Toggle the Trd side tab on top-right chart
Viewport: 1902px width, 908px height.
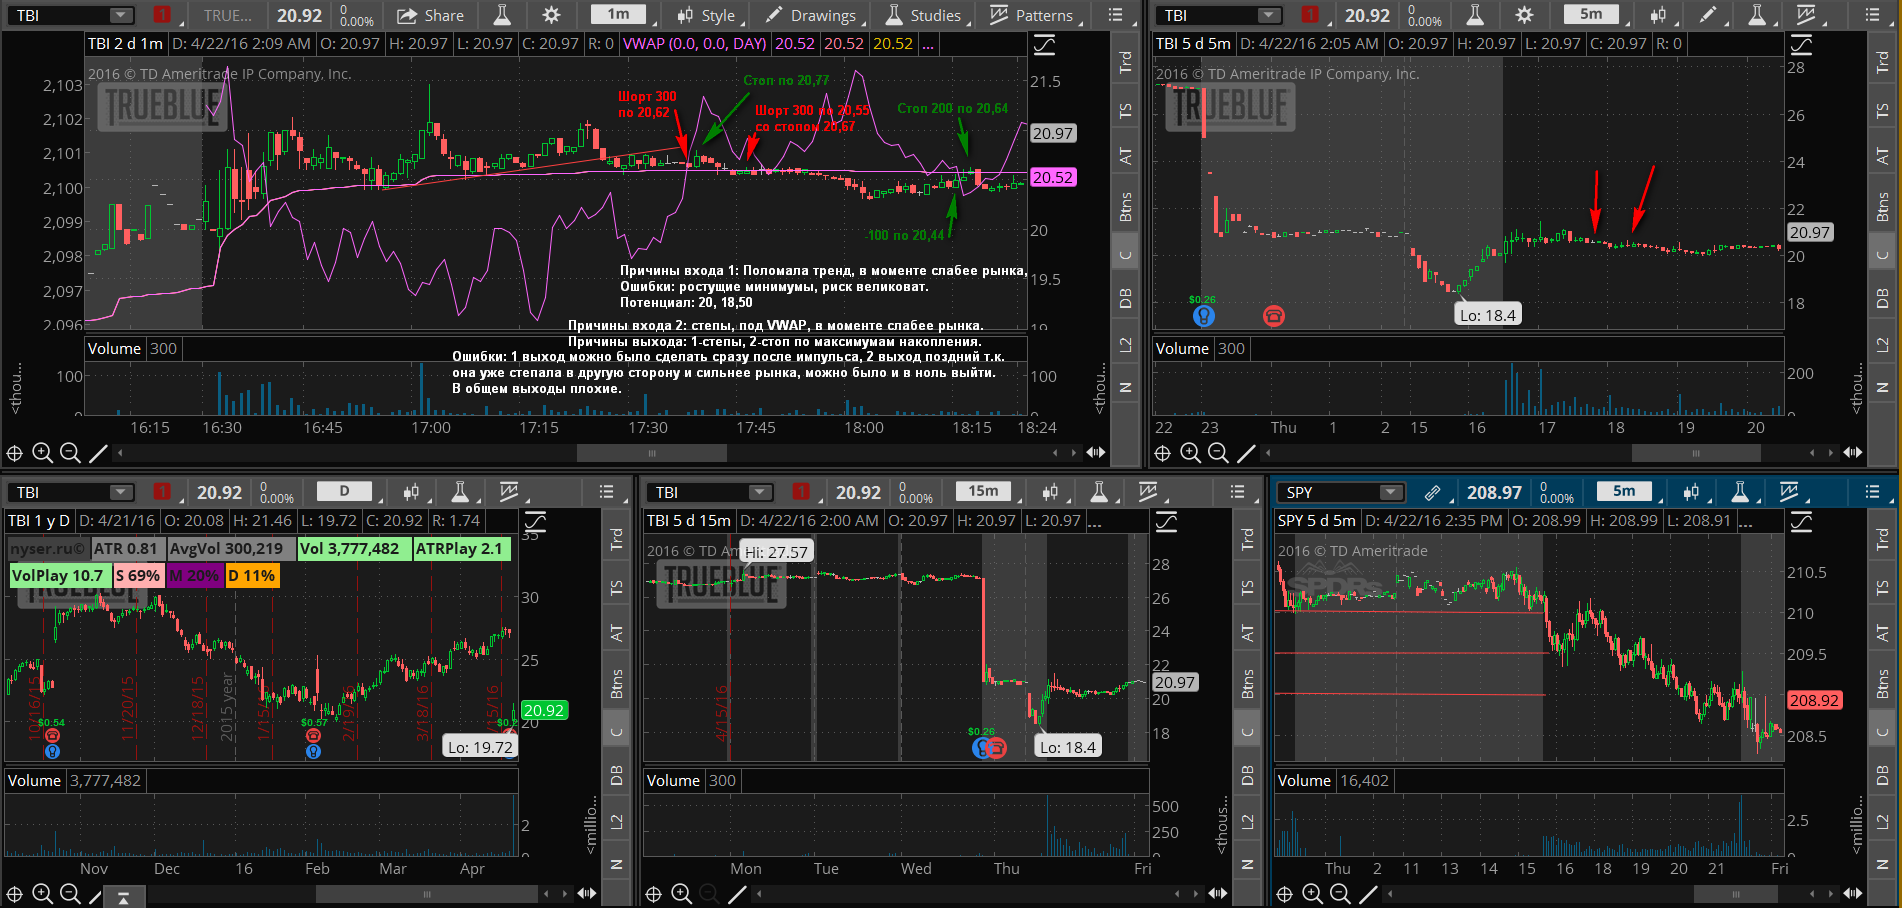tap(1882, 62)
